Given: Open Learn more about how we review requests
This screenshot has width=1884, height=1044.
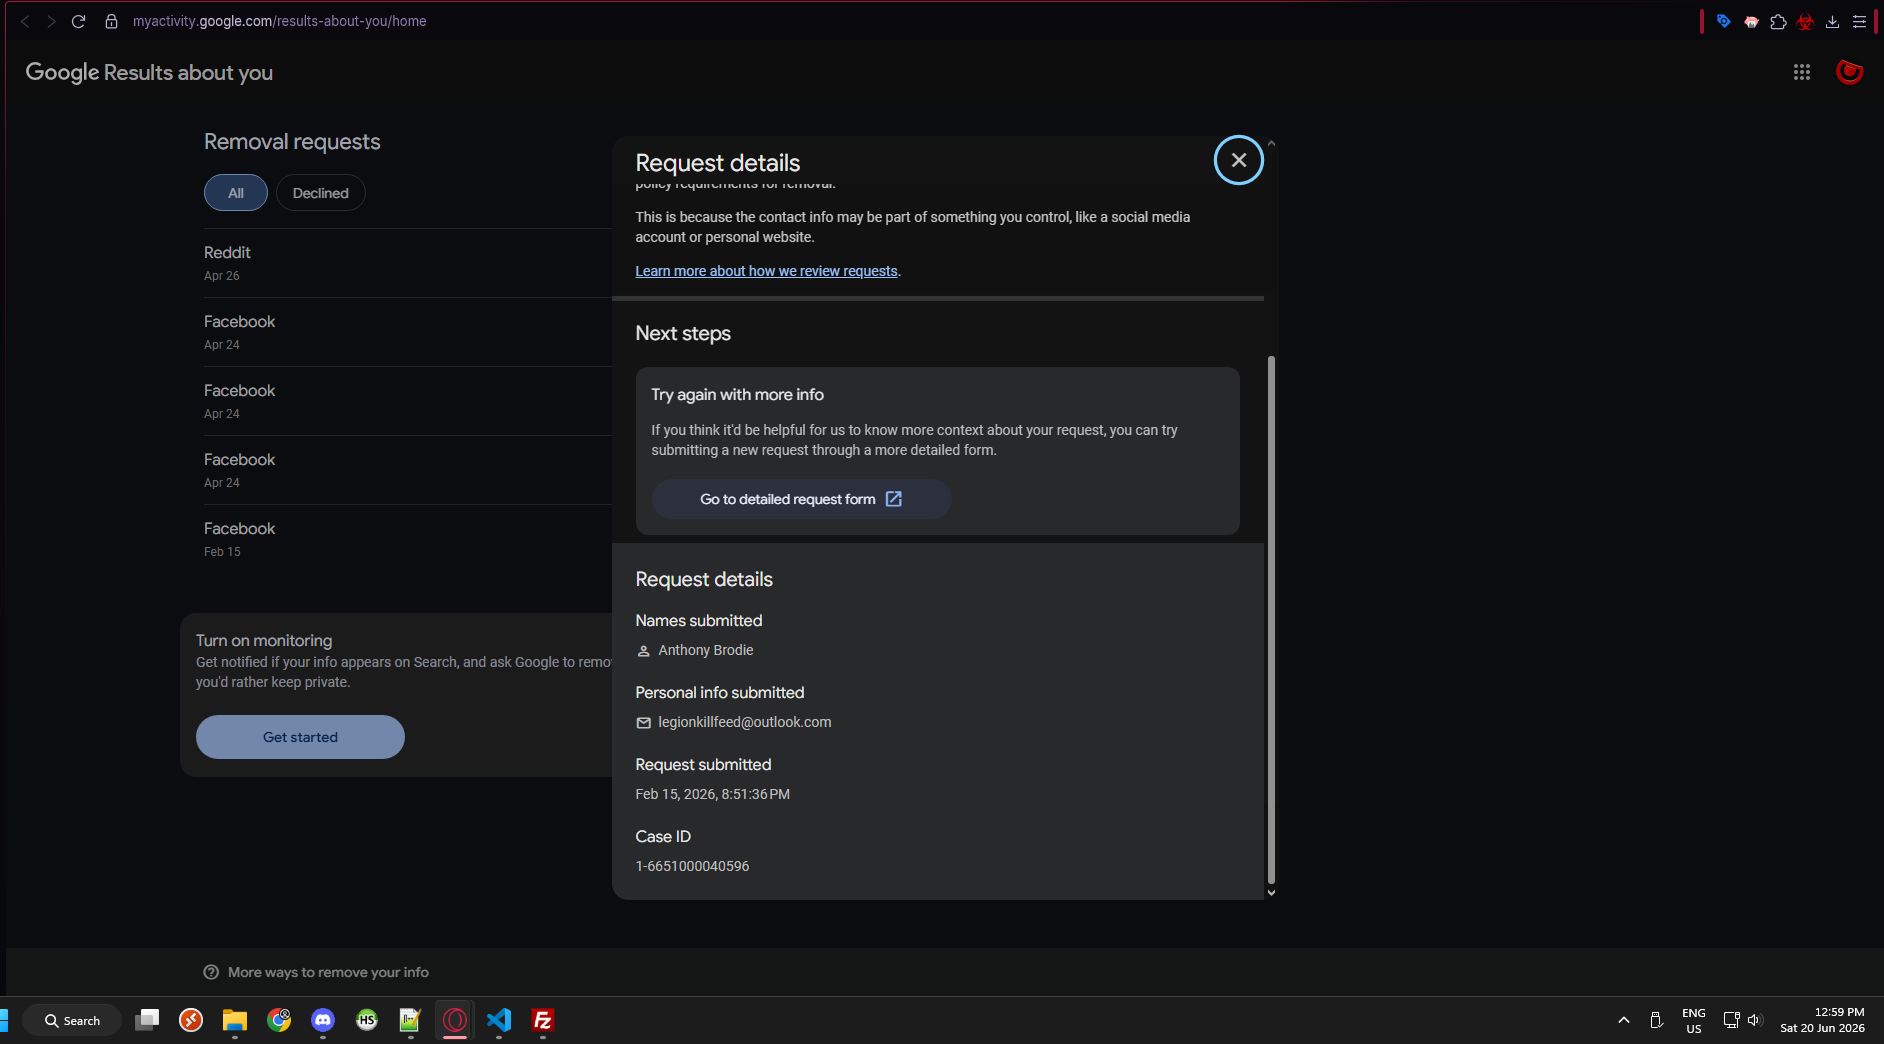Looking at the screenshot, I should tap(766, 271).
